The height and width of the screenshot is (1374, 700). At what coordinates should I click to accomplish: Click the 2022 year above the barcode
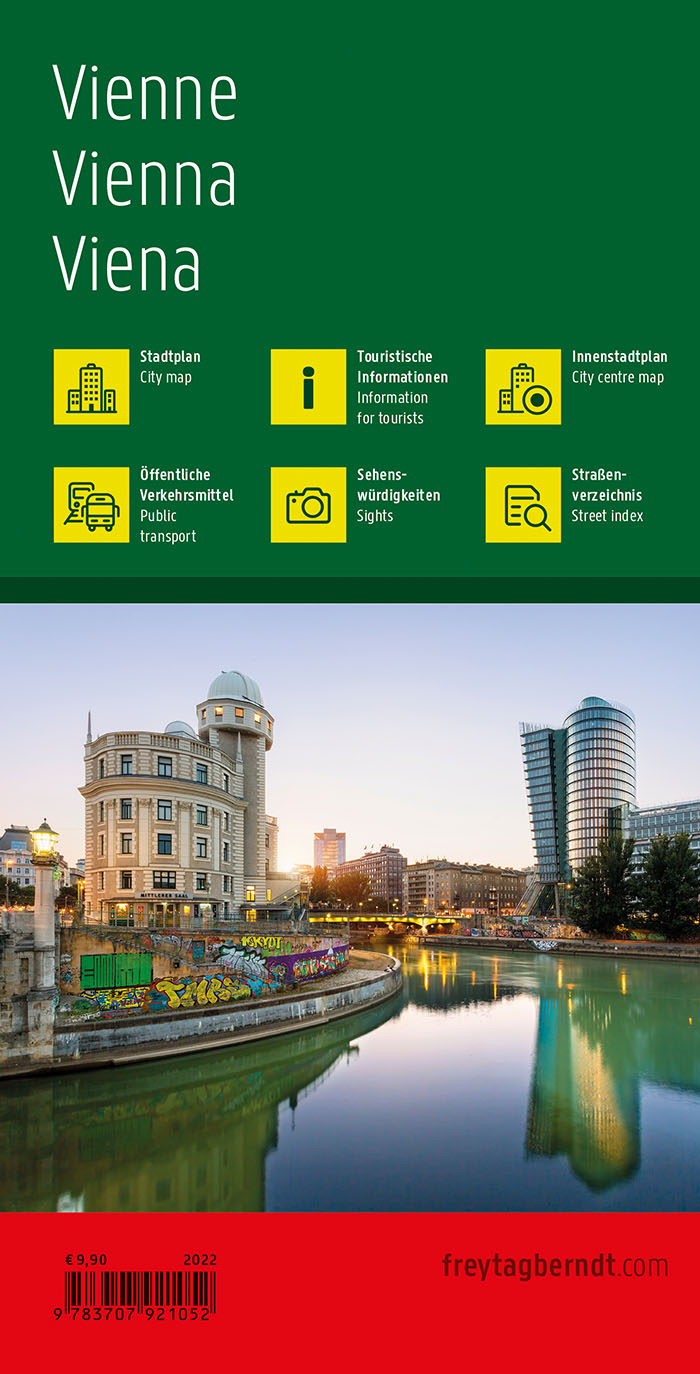(x=200, y=1260)
